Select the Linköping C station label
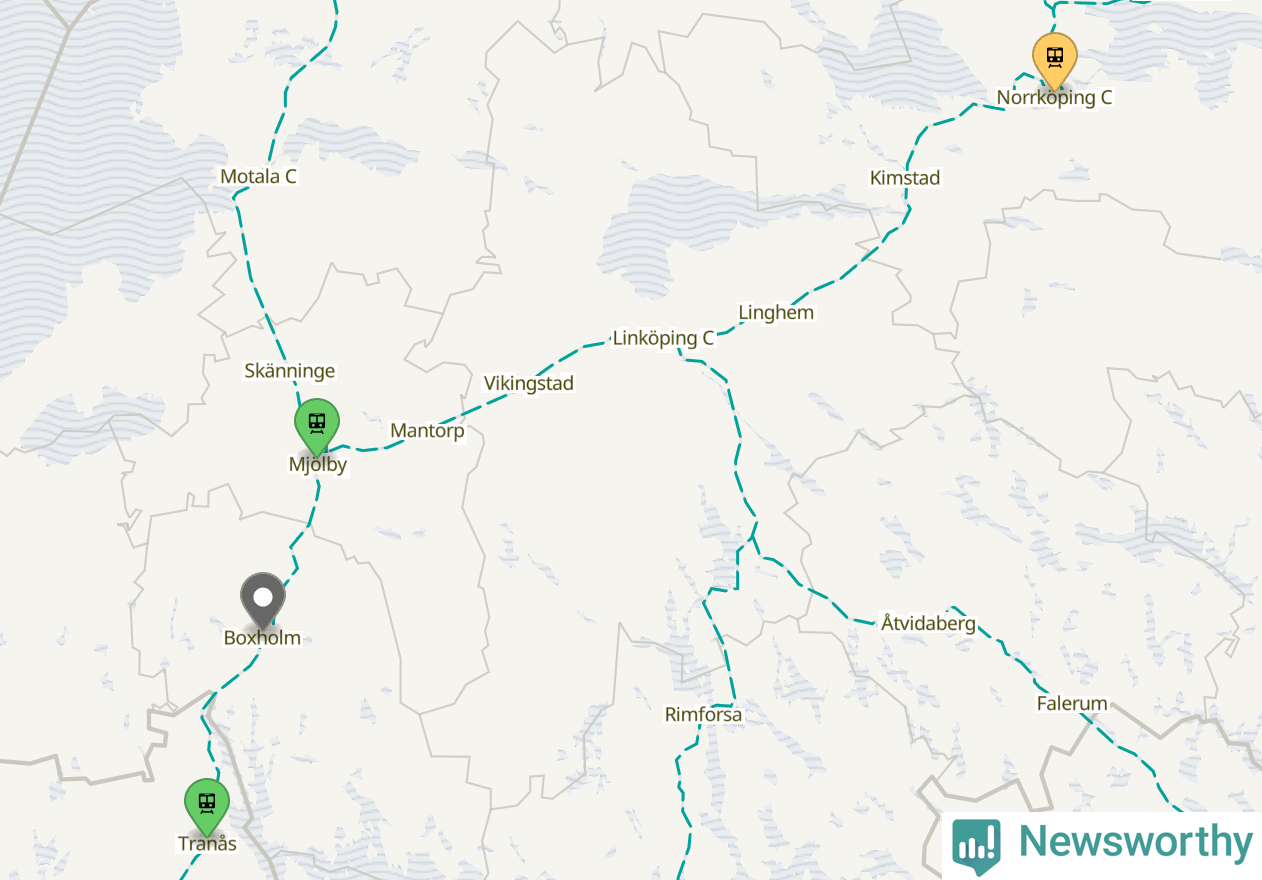 point(664,338)
